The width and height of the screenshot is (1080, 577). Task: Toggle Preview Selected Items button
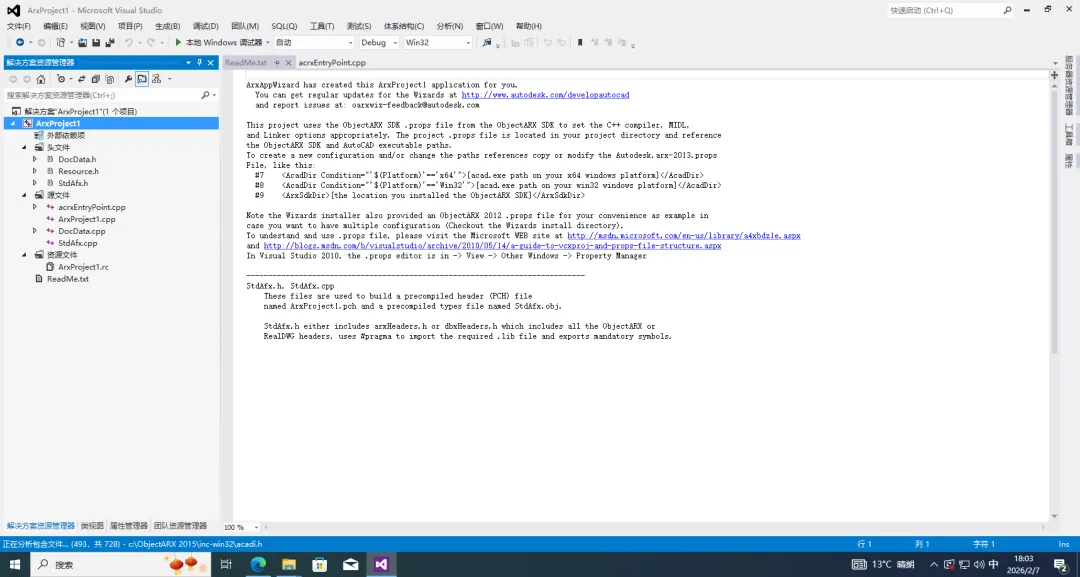(142, 79)
